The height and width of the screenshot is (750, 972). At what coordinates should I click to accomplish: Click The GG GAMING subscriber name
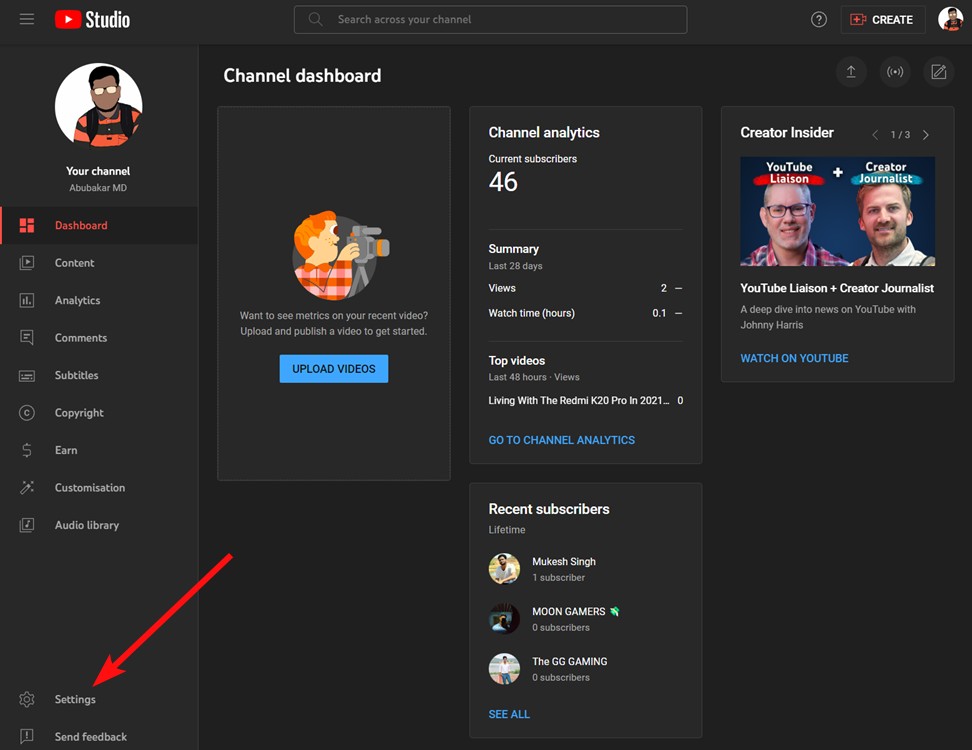tap(570, 661)
